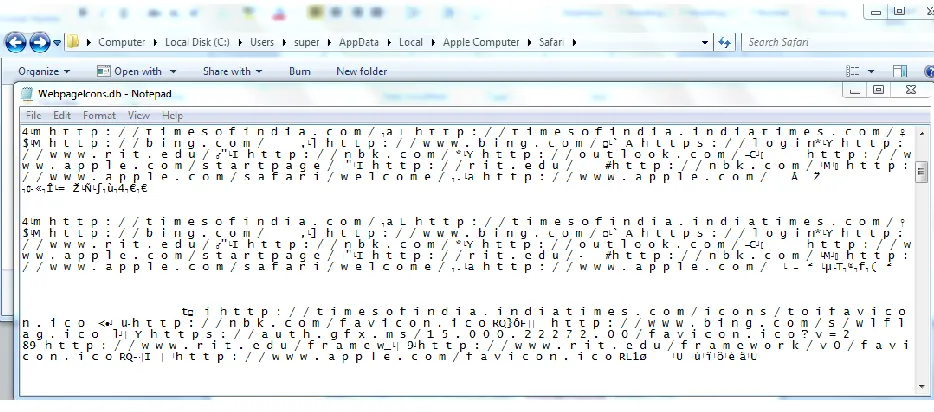Click the Notepad text line starting 'n.ico'

point(463,323)
